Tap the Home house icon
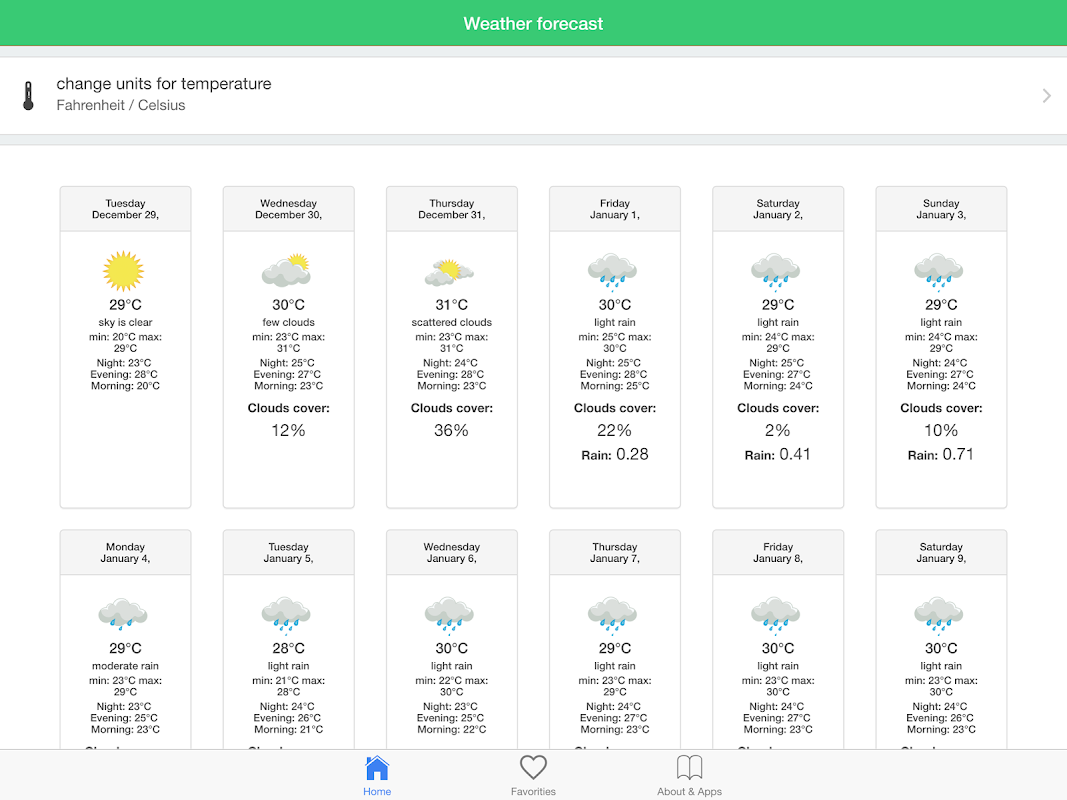1067x800 pixels. pos(376,768)
